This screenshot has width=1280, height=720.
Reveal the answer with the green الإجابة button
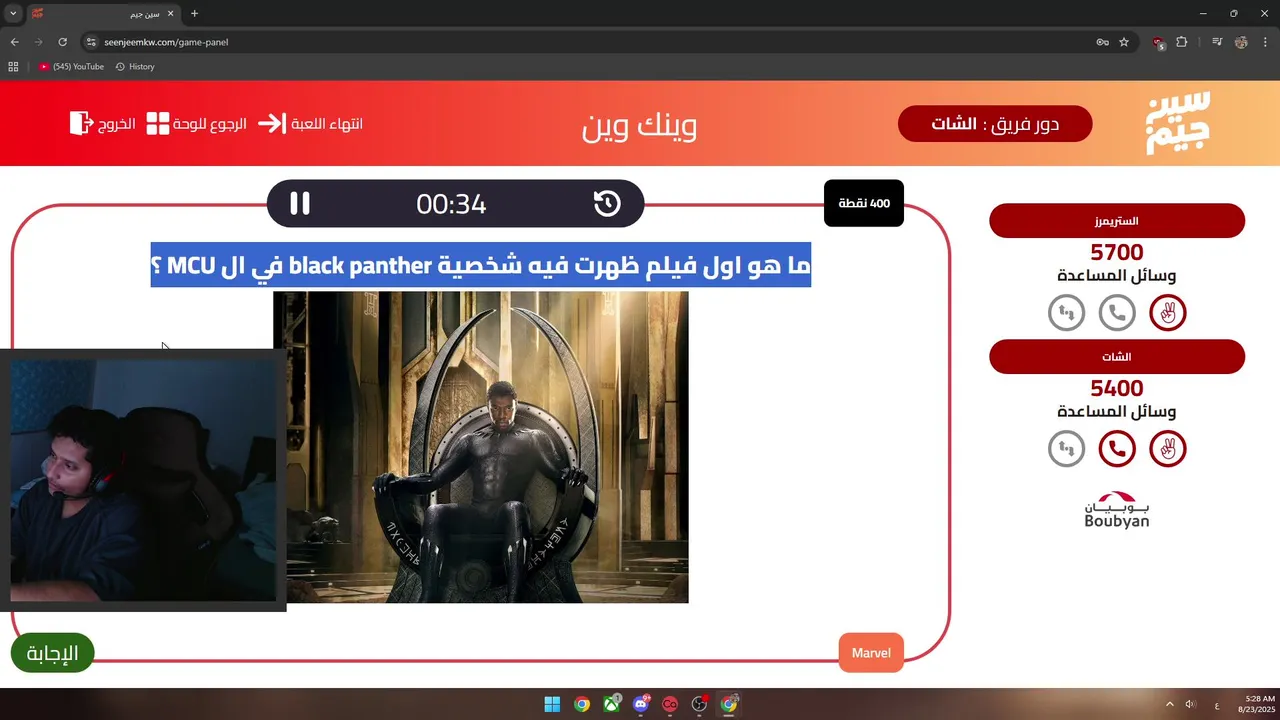click(52, 653)
